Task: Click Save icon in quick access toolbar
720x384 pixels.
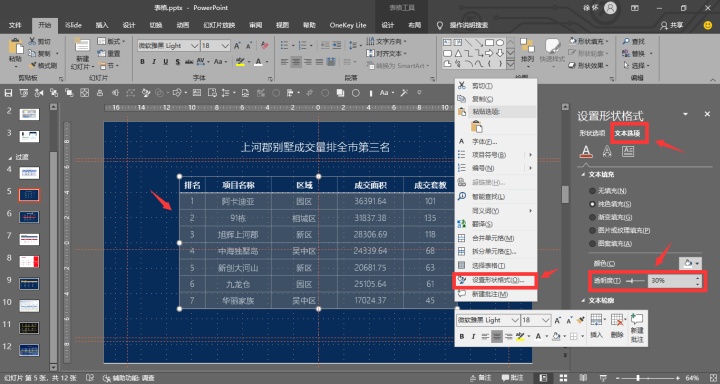Action: [8, 93]
